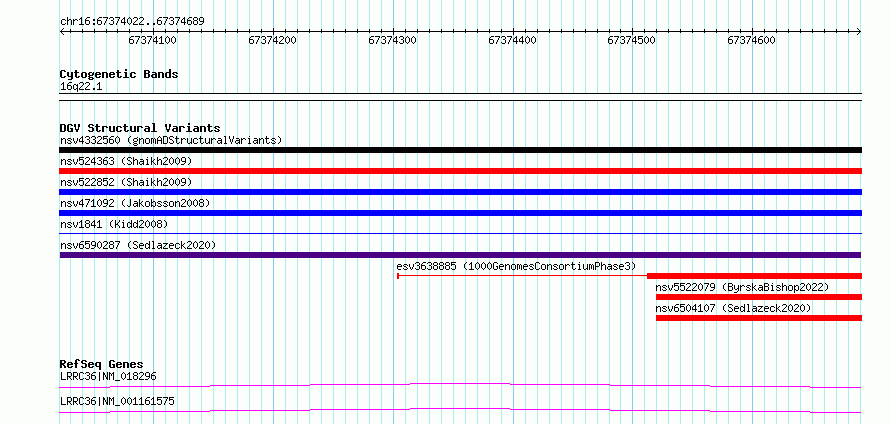Open the nsv1841 (Kidd2008) label
The height and width of the screenshot is (424, 890).
click(x=114, y=224)
